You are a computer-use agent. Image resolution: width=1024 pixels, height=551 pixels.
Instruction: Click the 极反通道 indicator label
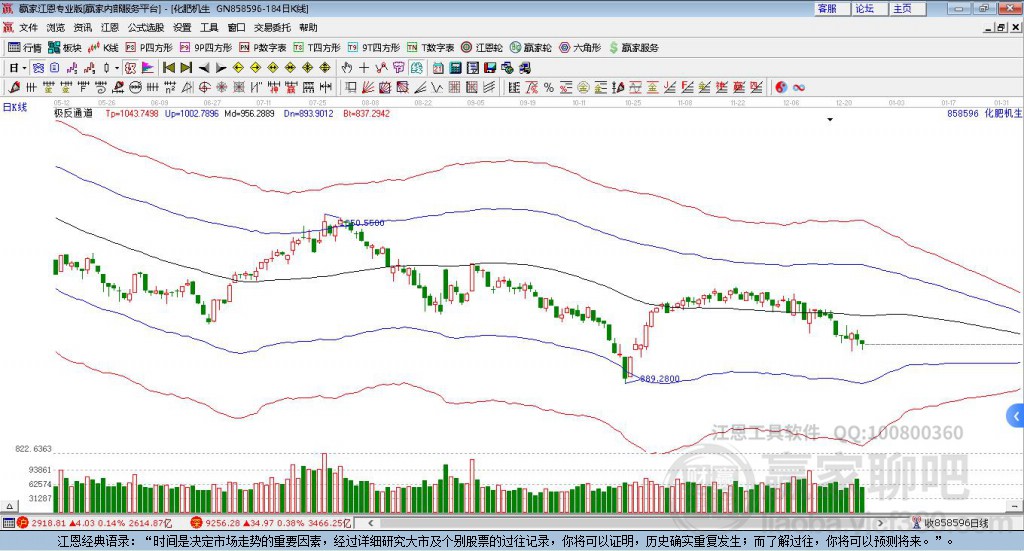pos(73,114)
